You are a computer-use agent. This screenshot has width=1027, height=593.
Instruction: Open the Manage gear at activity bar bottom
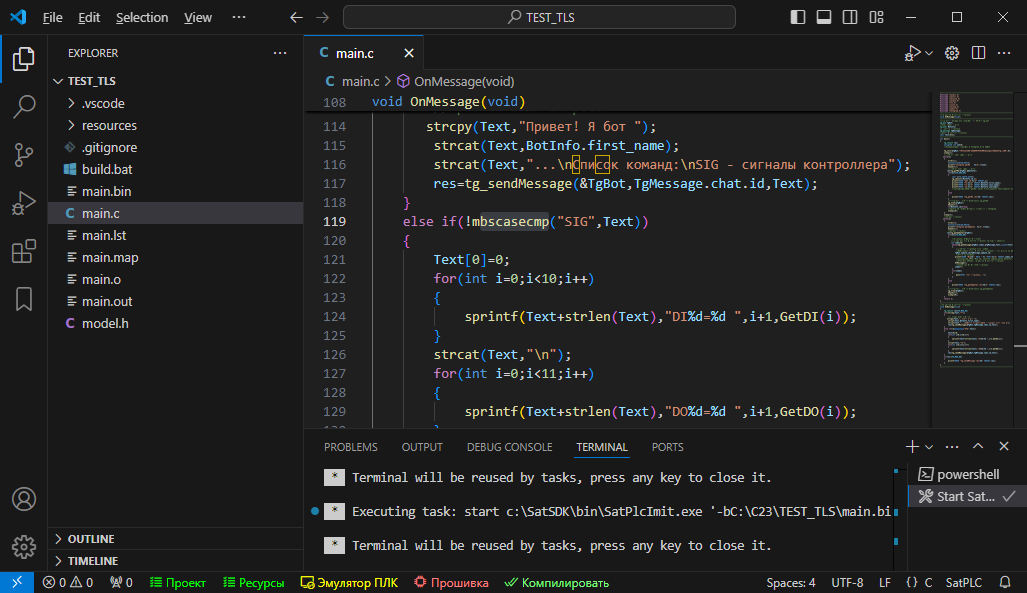click(23, 547)
